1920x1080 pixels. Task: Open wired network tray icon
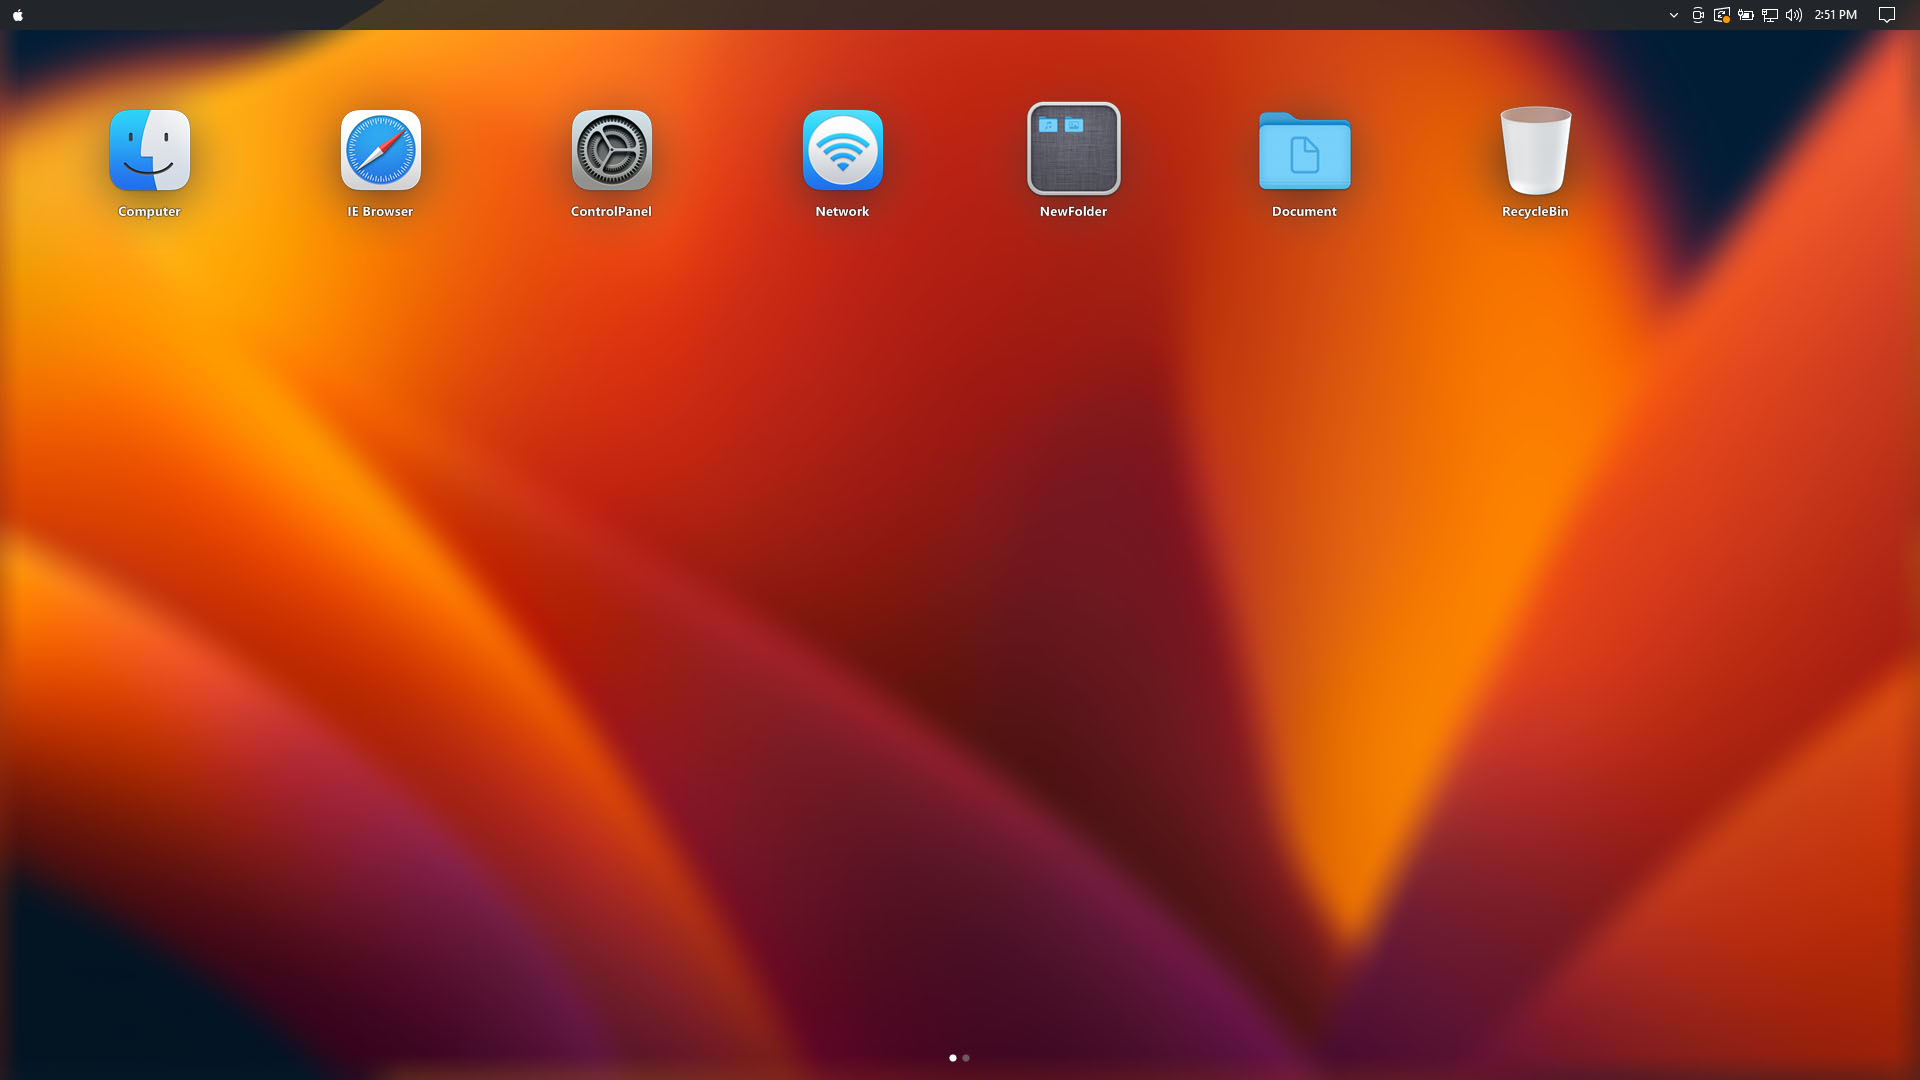tap(1770, 15)
